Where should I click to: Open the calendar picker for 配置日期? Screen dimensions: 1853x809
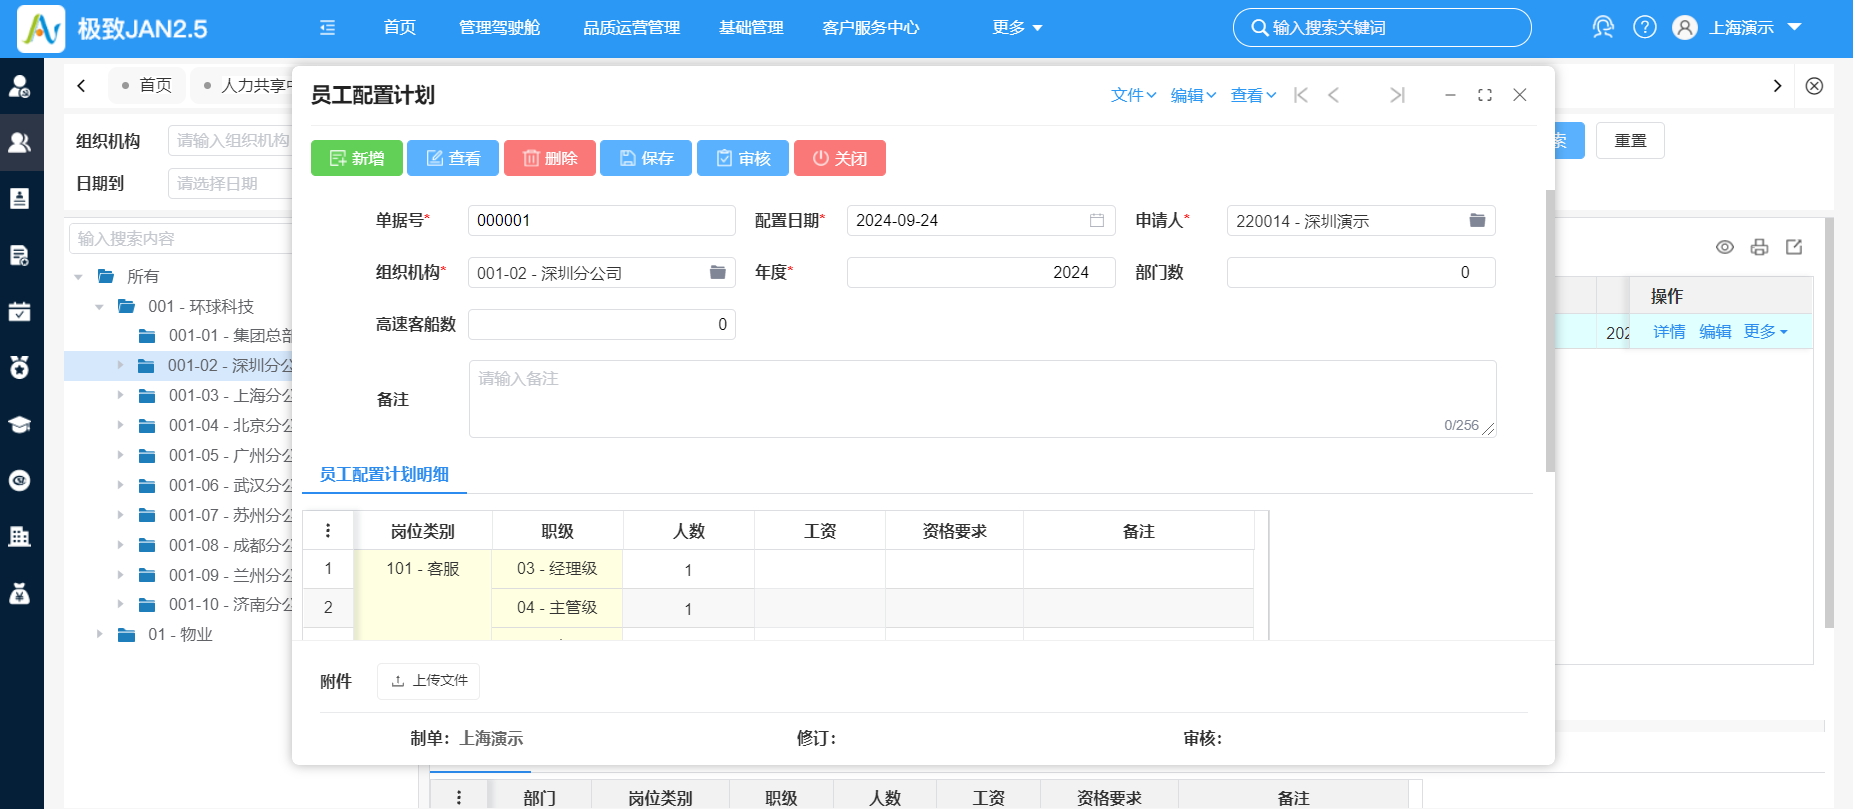point(1097,220)
